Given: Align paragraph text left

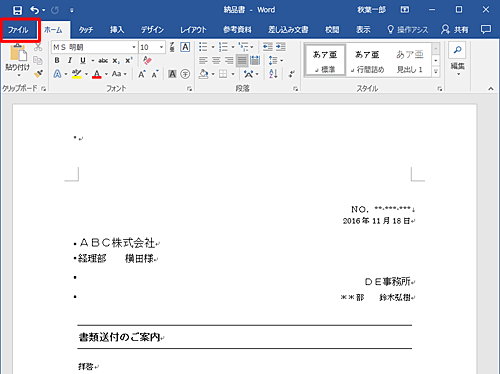Looking at the screenshot, I should [x=203, y=60].
